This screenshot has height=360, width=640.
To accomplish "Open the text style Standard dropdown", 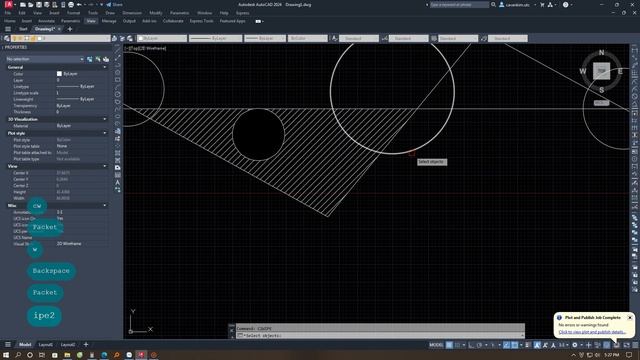I will point(359,38).
